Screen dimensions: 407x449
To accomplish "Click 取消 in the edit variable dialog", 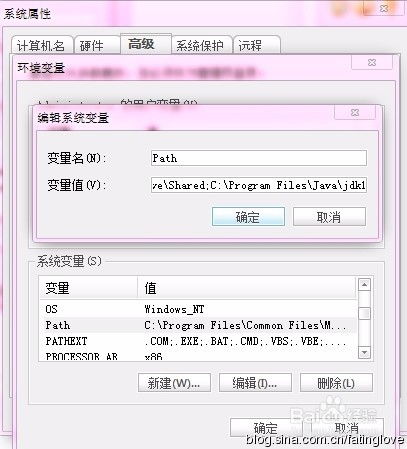I will [x=329, y=217].
